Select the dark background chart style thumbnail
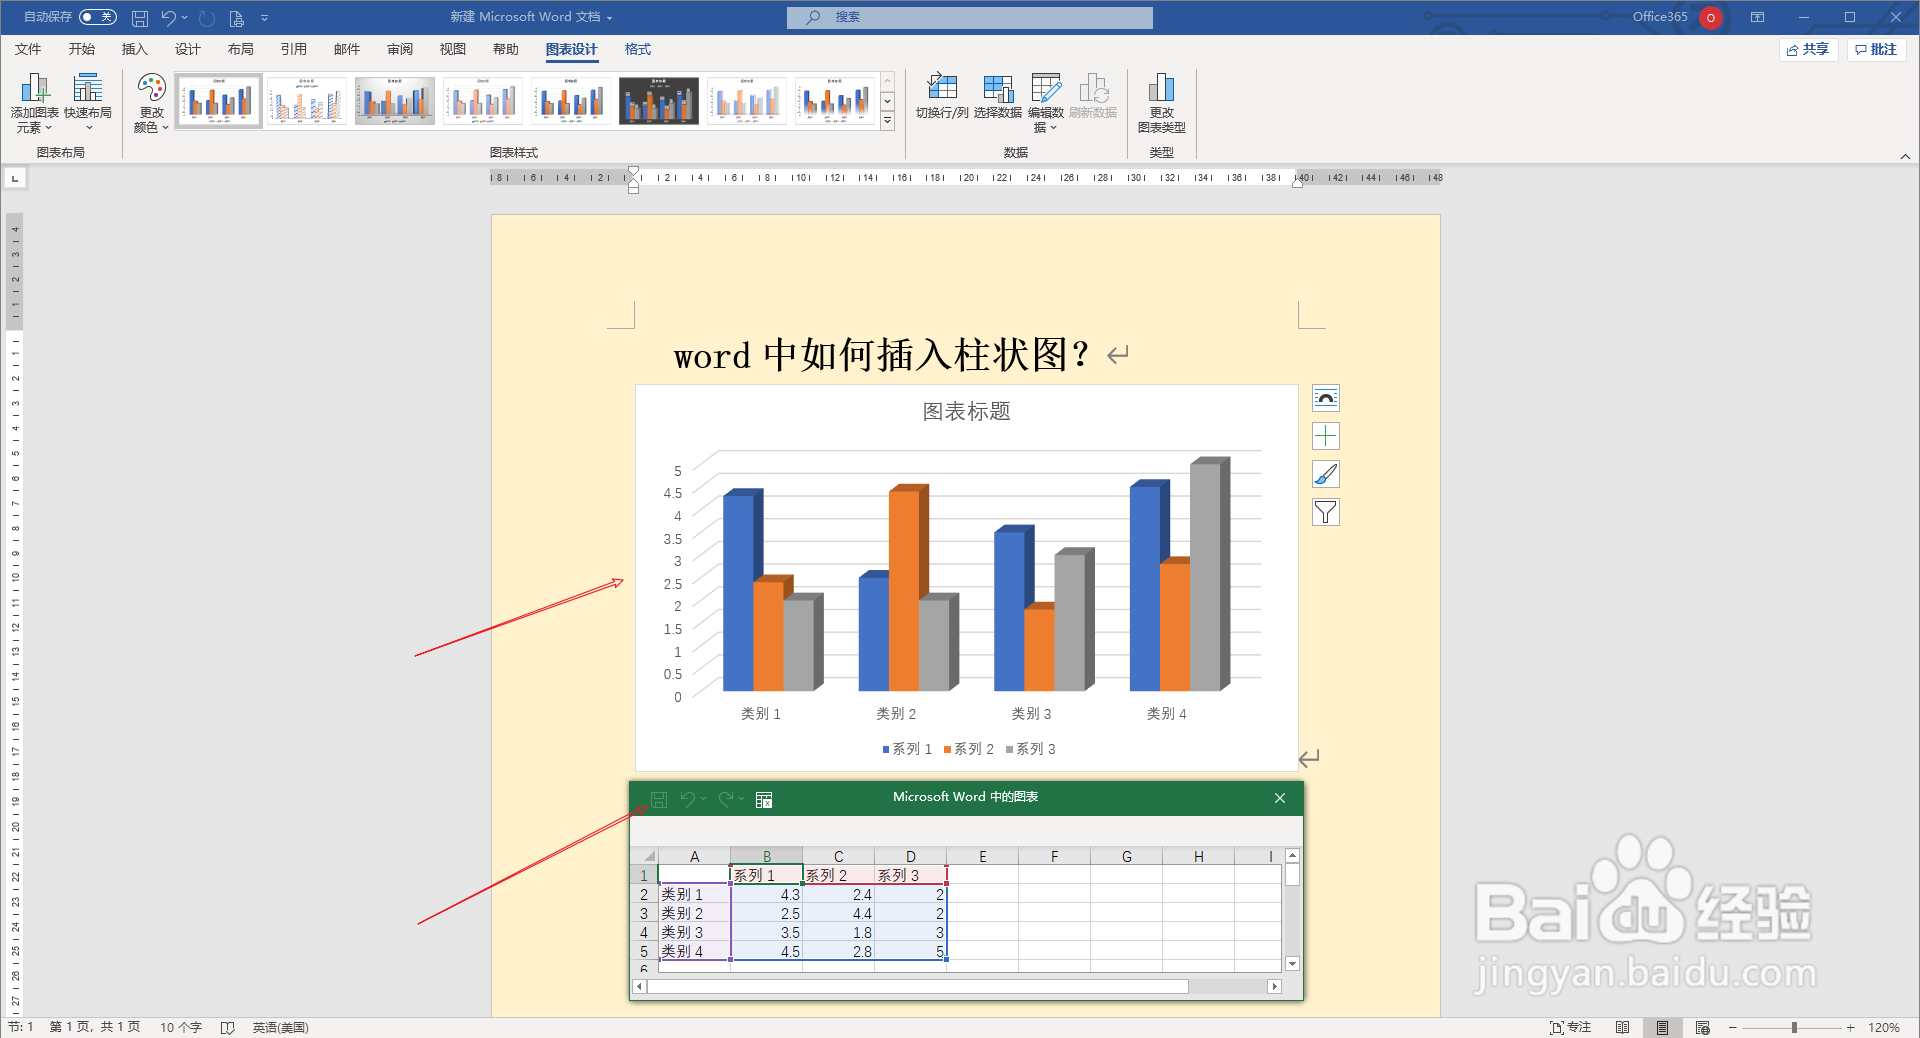The width and height of the screenshot is (1920, 1038). tap(659, 100)
